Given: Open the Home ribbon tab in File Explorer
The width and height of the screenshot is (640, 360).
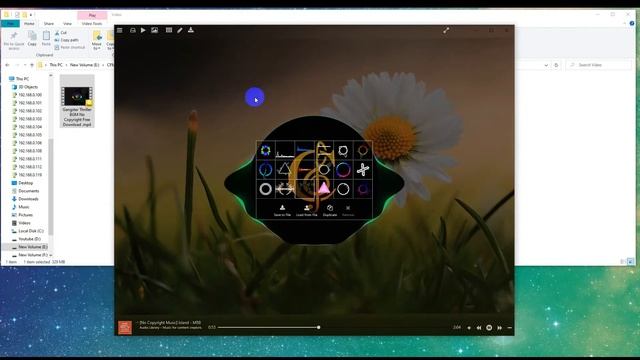Looking at the screenshot, I should coord(29,24).
